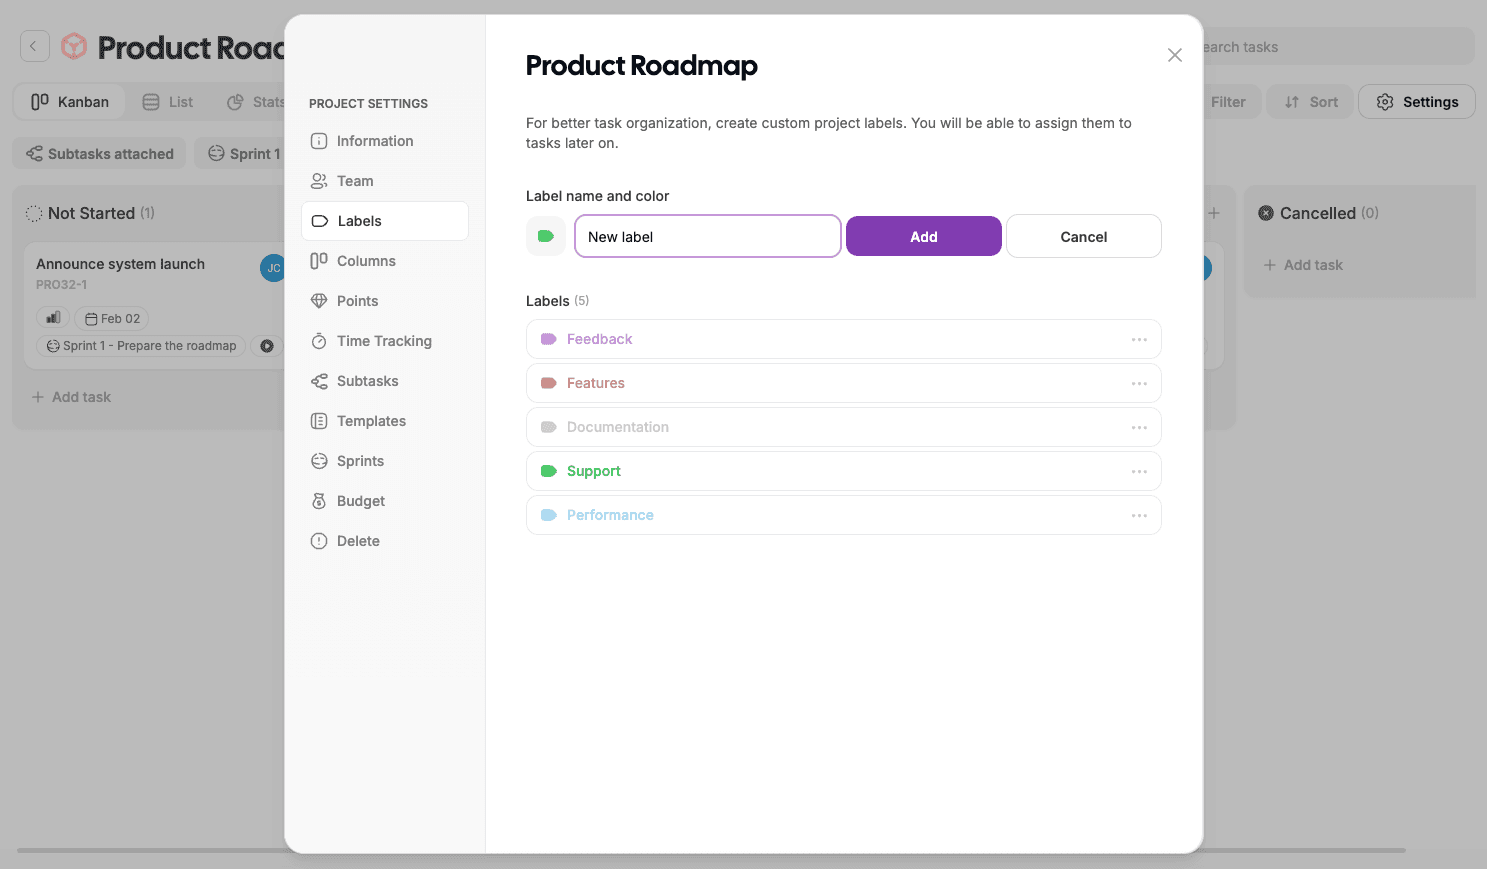This screenshot has height=869, width=1487.
Task: Click the settings gear icon in toolbar
Action: (1385, 102)
